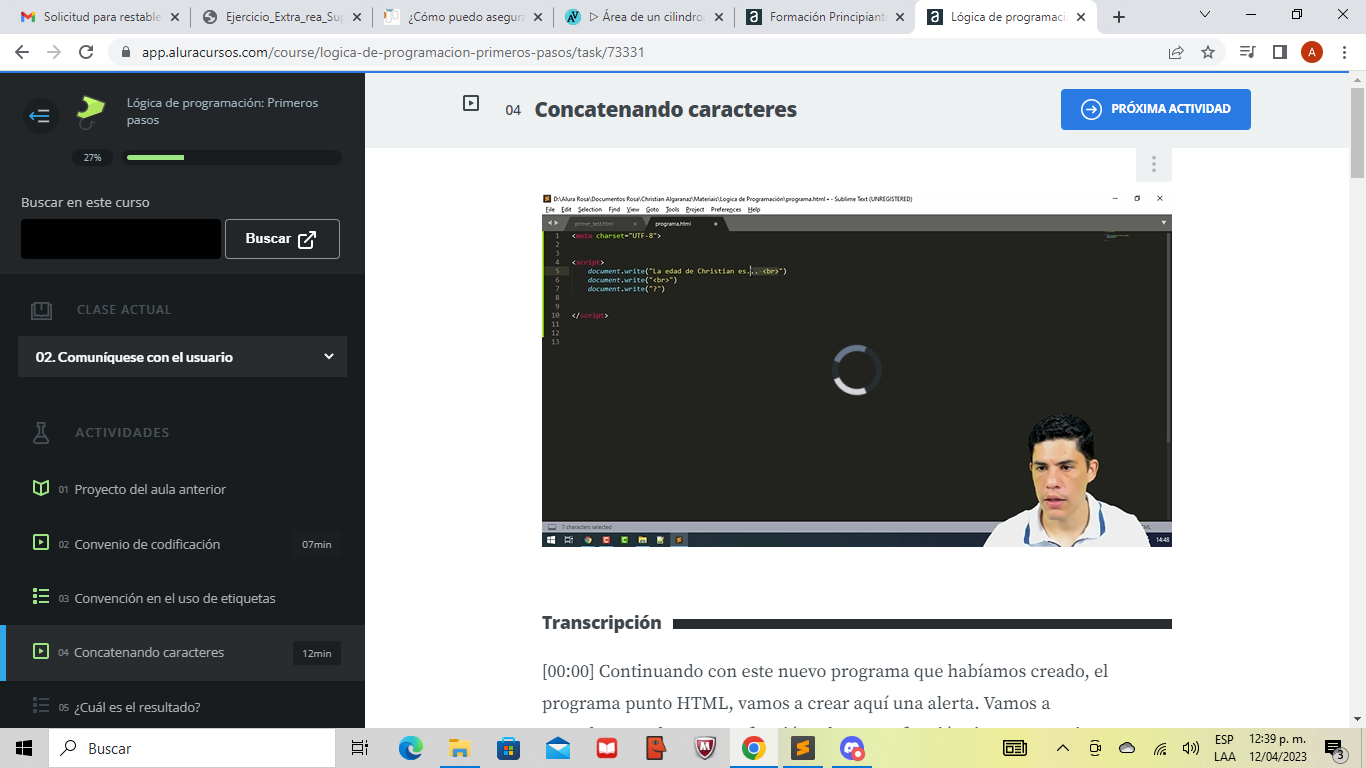Click the page vertical scrollbar

coord(1357,131)
